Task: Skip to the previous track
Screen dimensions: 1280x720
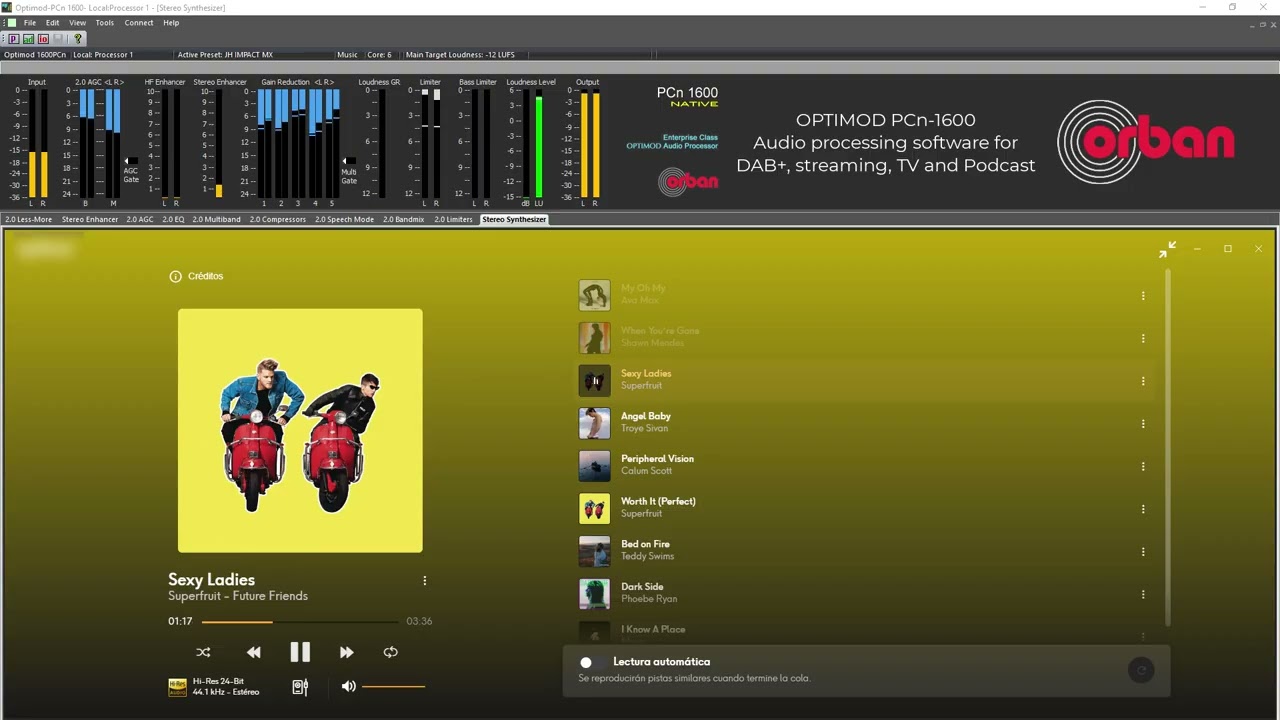Action: click(x=254, y=652)
